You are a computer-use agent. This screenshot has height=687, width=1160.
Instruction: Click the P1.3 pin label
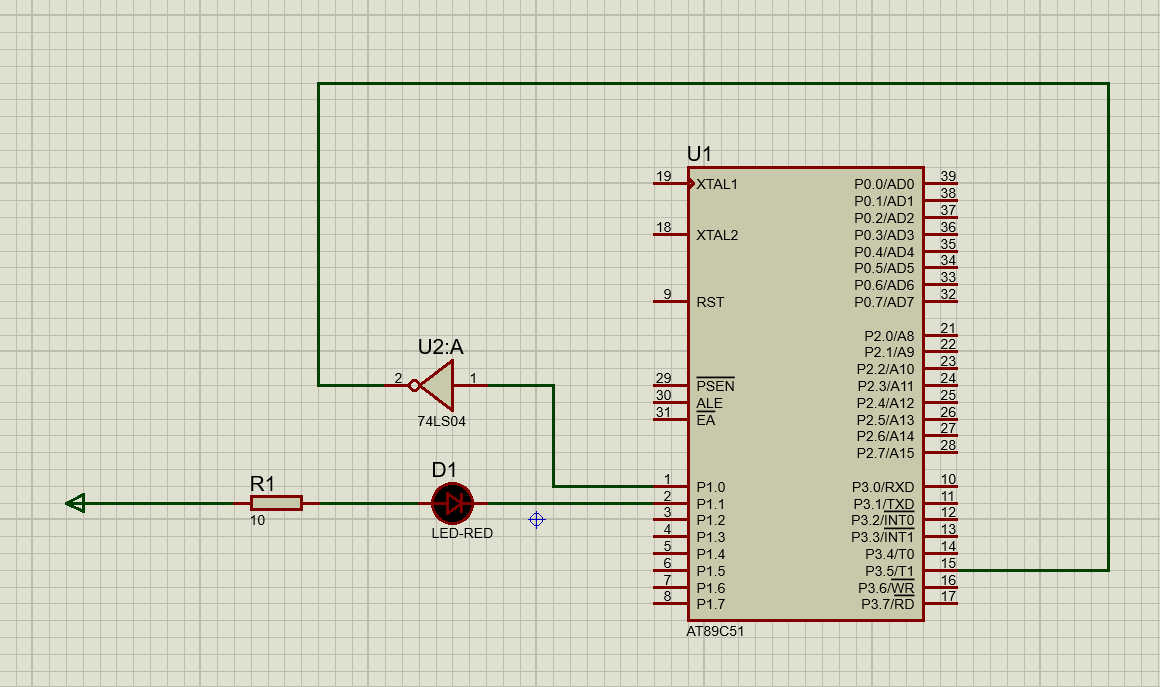(710, 538)
